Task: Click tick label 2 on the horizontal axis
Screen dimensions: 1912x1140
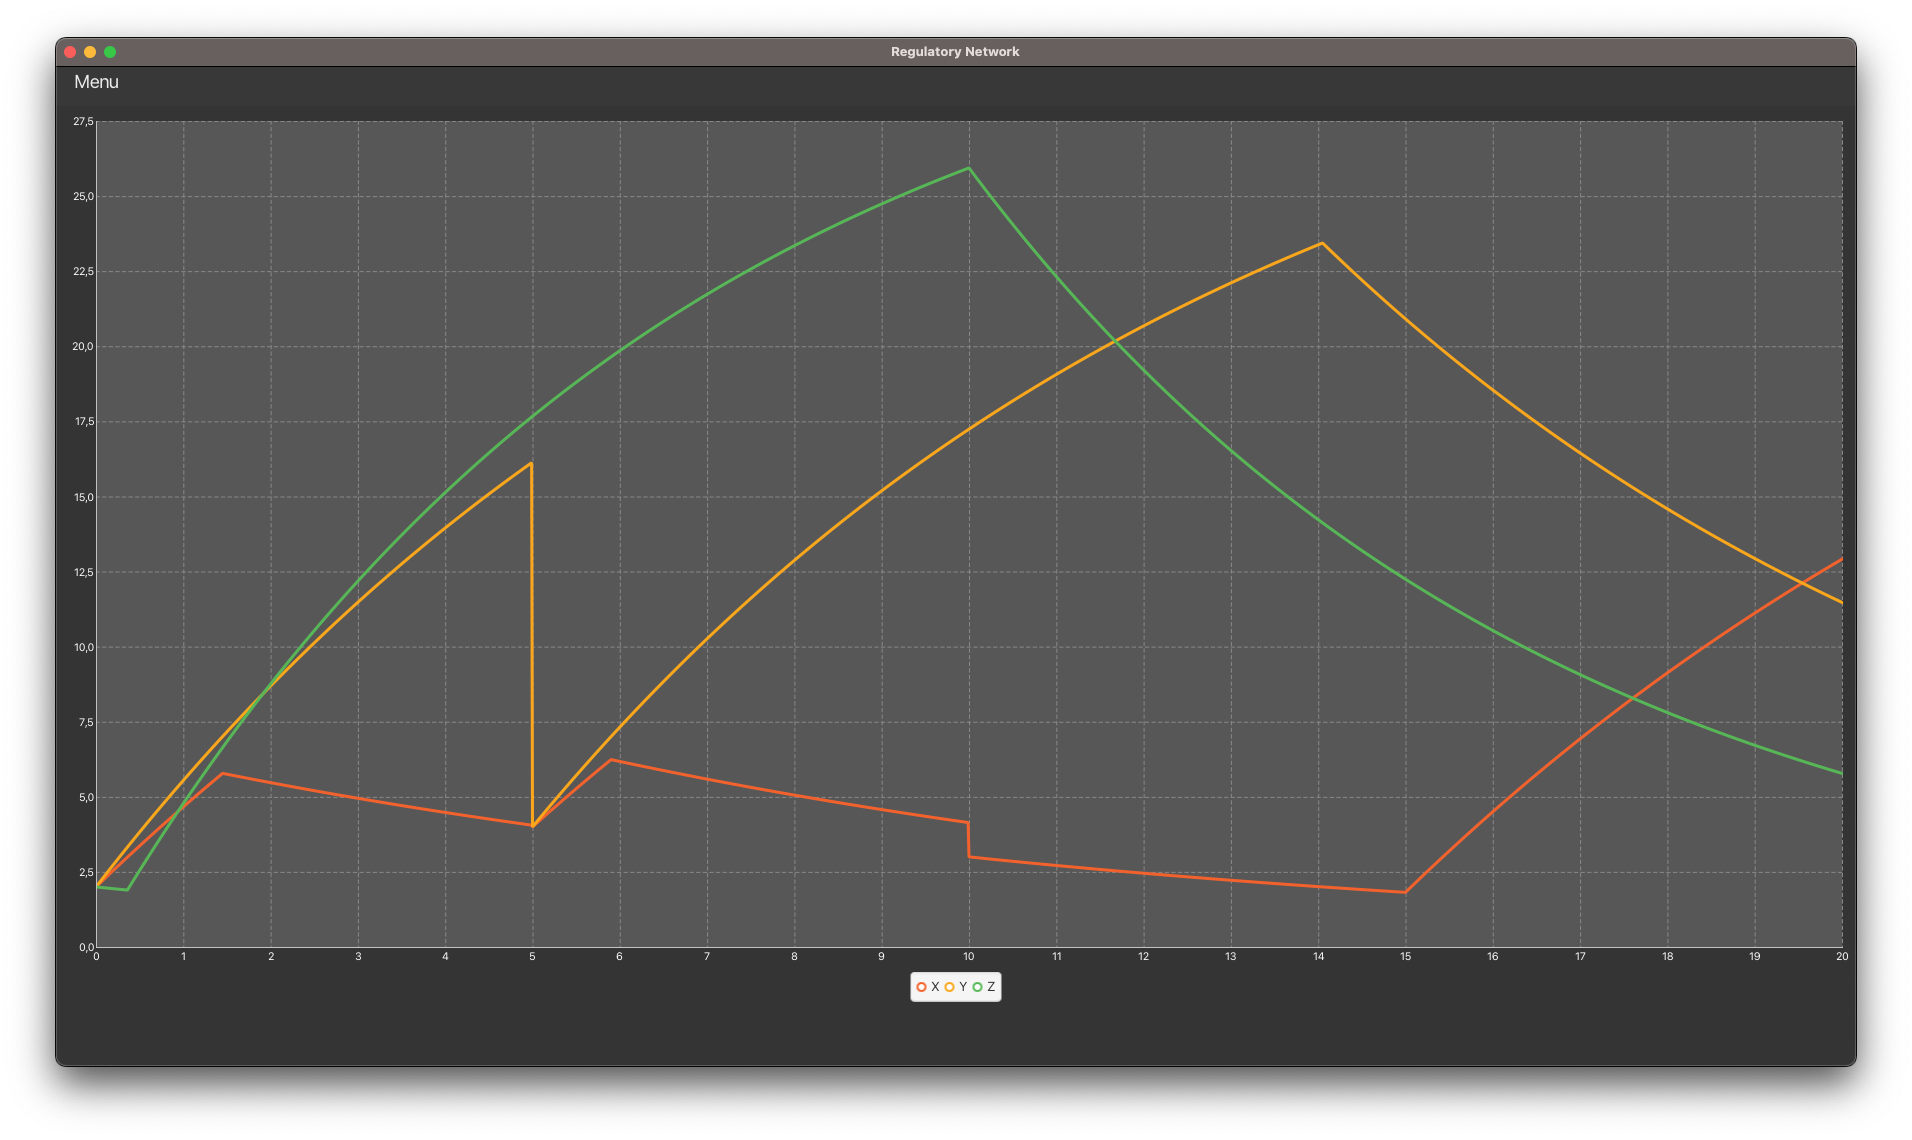Action: 271,957
